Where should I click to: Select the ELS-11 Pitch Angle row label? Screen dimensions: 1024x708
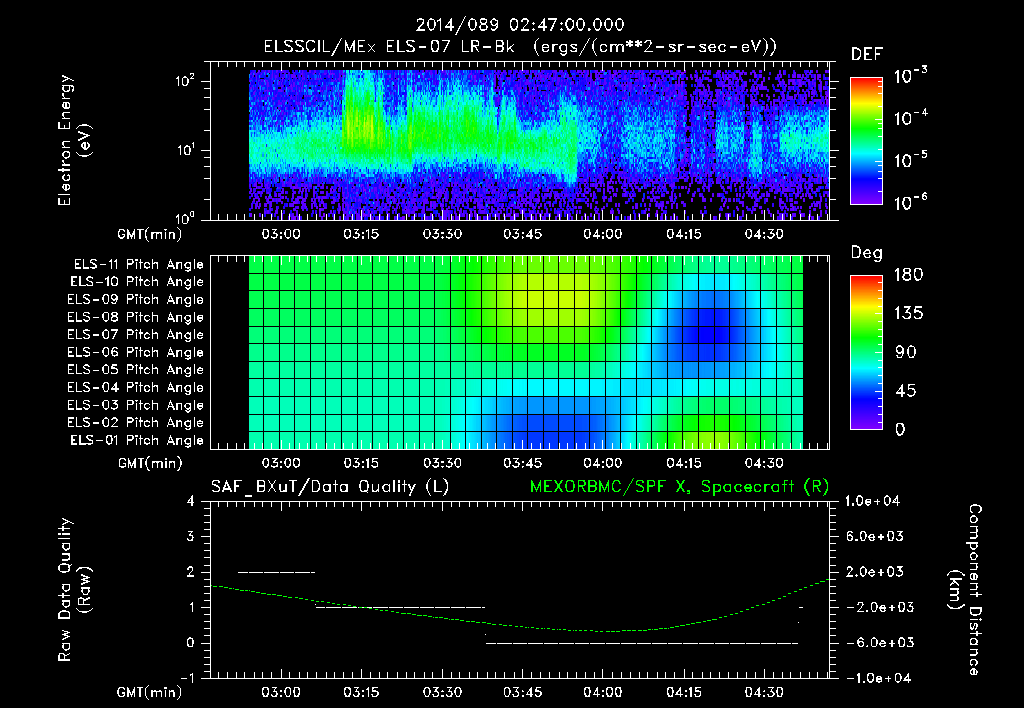pyautogui.click(x=138, y=265)
